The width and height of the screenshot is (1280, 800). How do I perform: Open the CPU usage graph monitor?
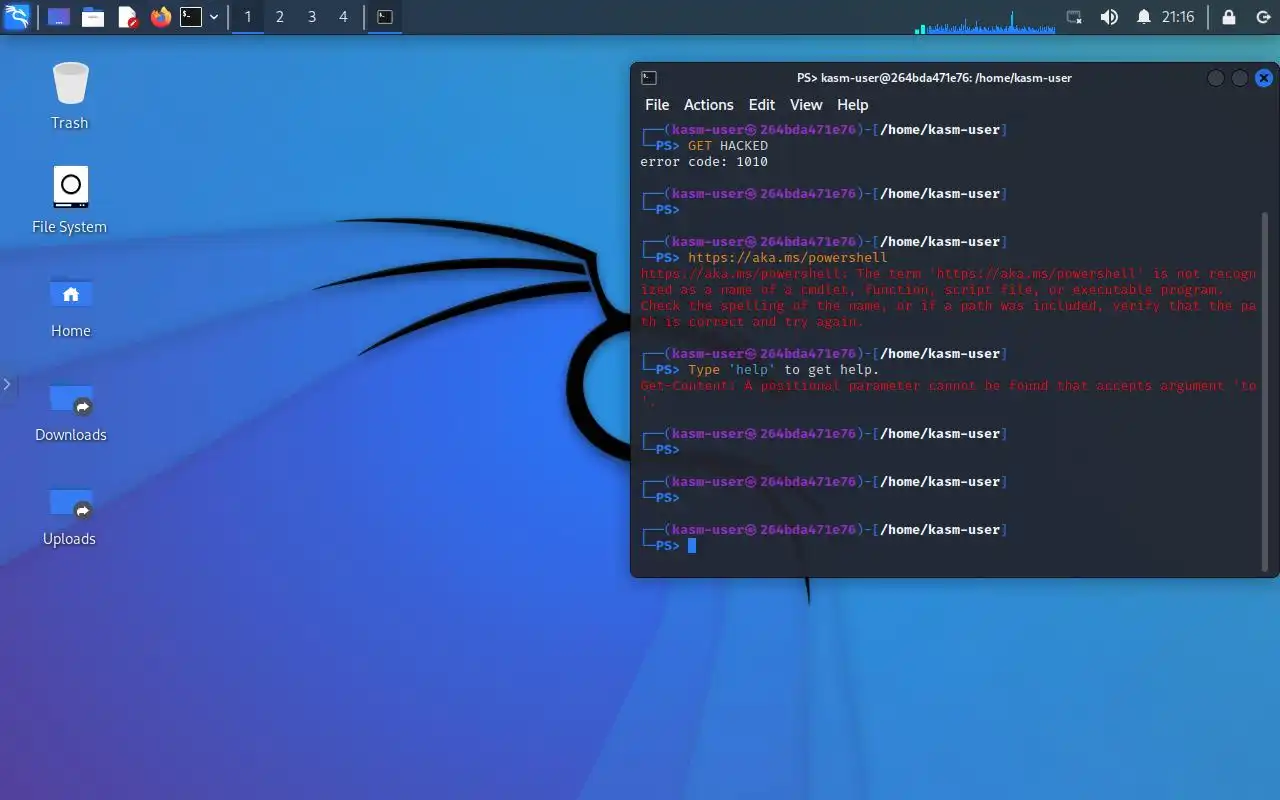[x=985, y=20]
